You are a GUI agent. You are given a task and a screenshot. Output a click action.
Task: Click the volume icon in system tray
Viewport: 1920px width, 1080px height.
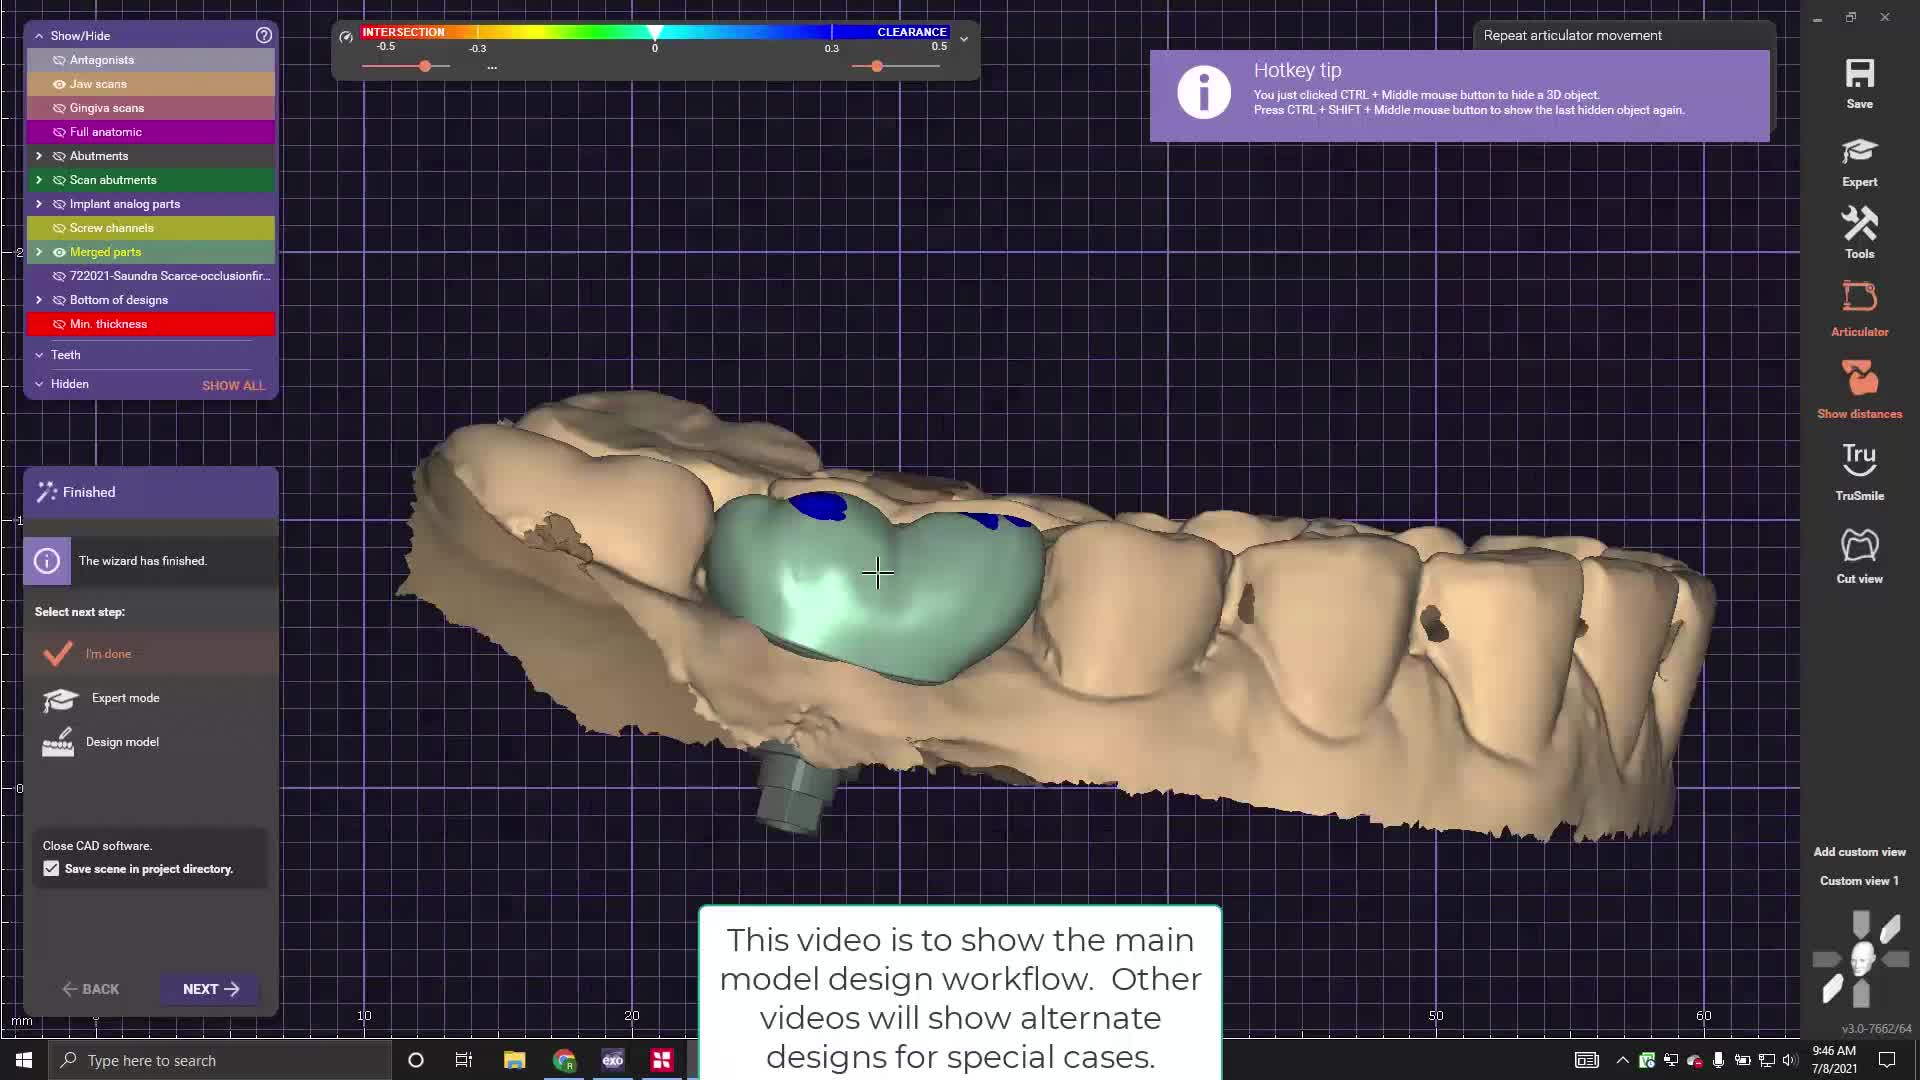point(1790,1060)
